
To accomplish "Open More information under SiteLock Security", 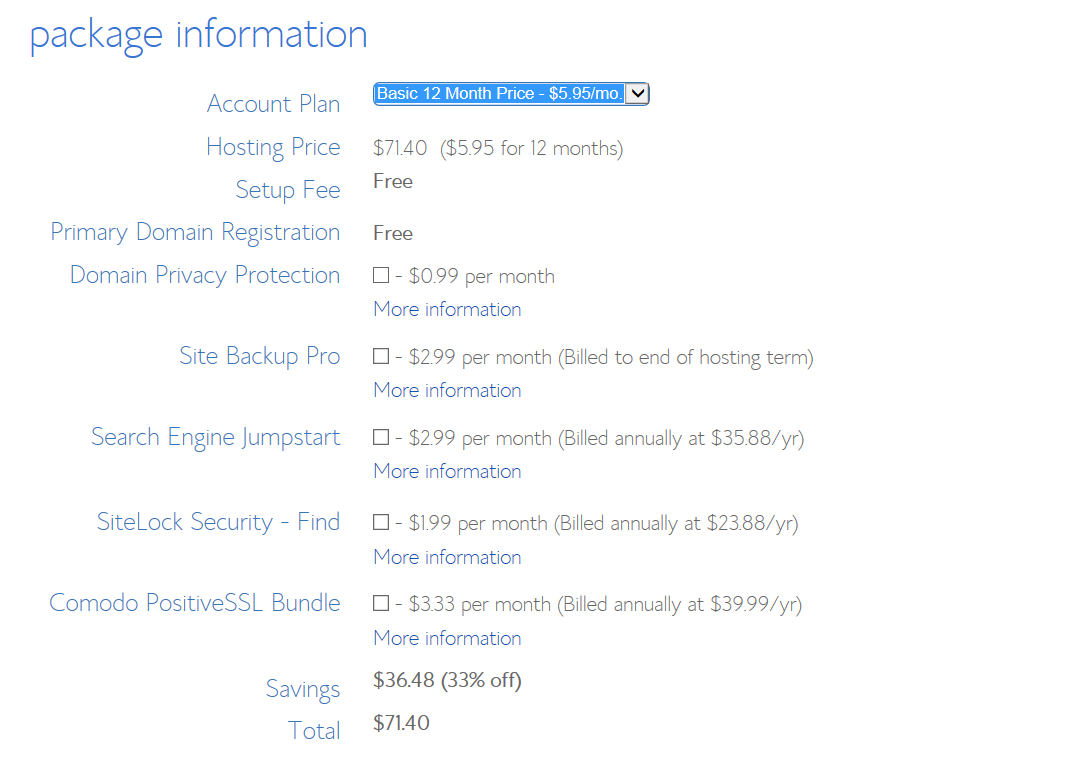I will (447, 557).
